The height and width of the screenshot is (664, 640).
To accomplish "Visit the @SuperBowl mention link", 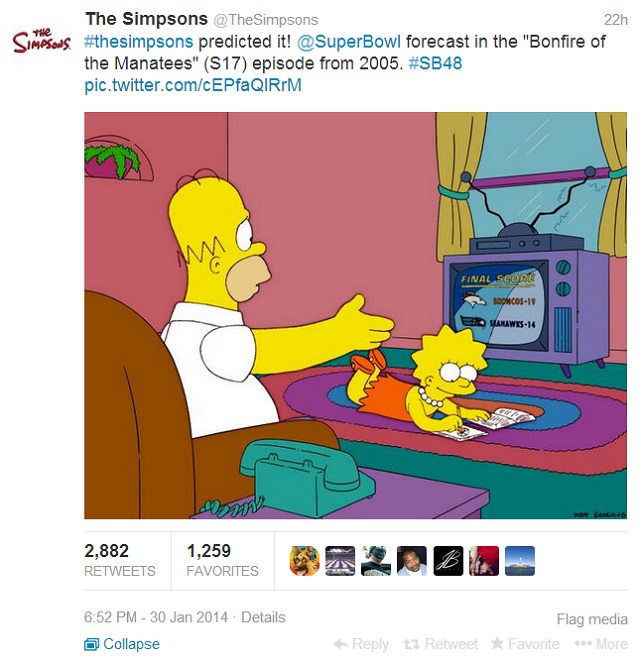I will tap(349, 42).
